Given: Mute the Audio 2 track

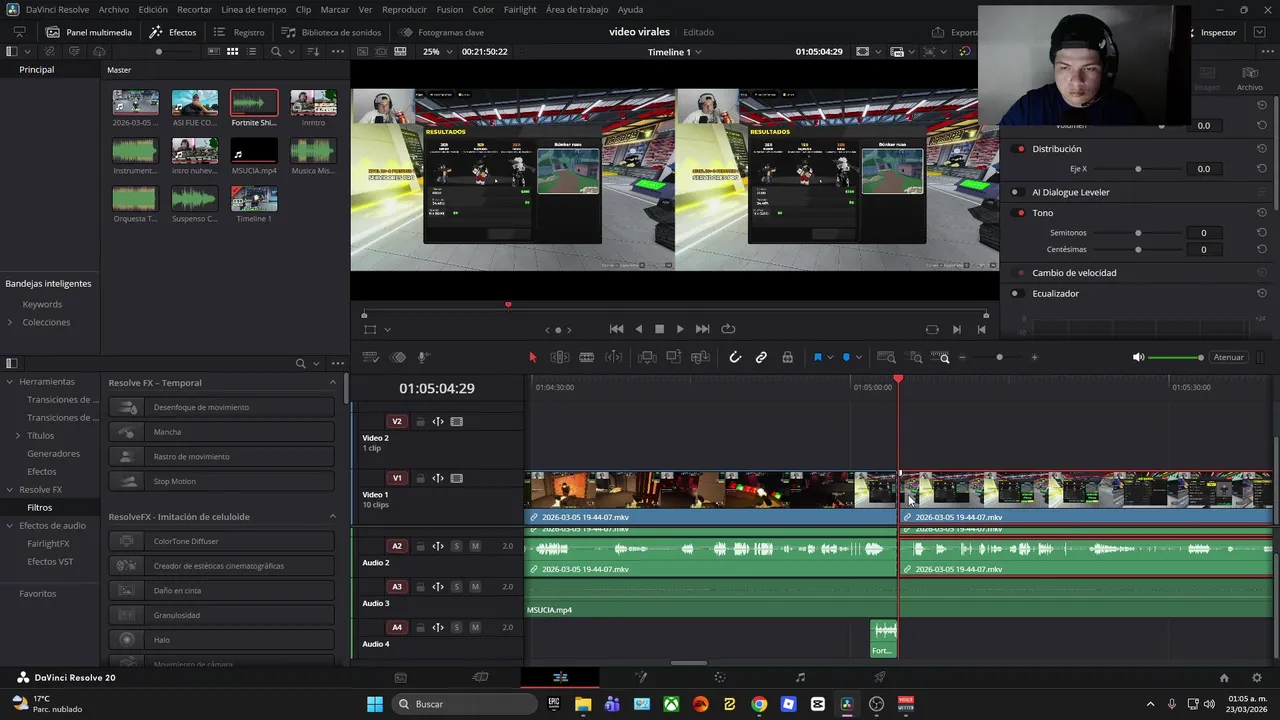Looking at the screenshot, I should (475, 546).
